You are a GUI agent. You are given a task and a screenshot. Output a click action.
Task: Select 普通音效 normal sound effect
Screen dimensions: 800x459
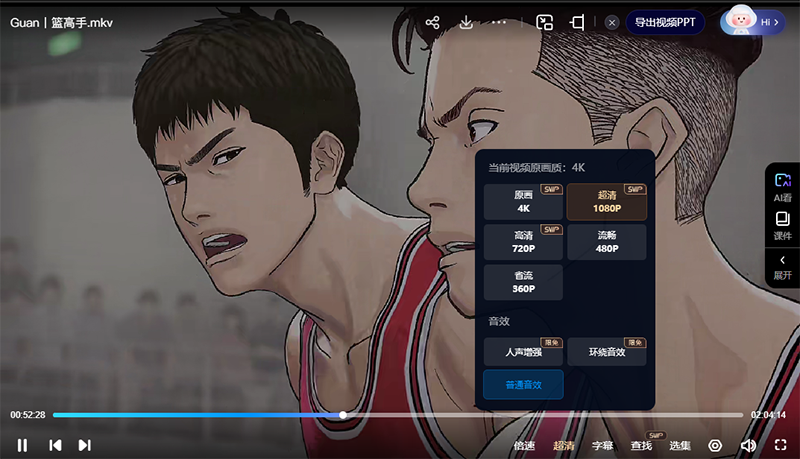click(x=523, y=385)
